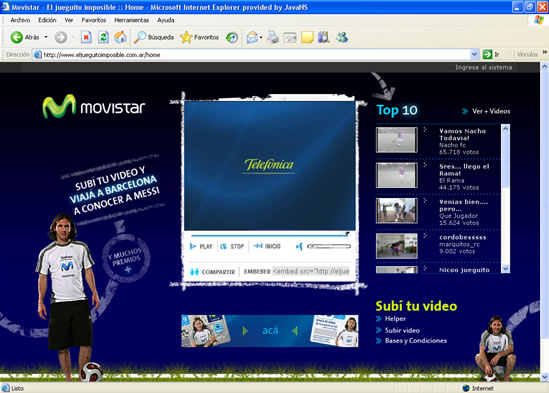Open the Búsqueda search tool
This screenshot has height=393, width=549.
(x=154, y=37)
